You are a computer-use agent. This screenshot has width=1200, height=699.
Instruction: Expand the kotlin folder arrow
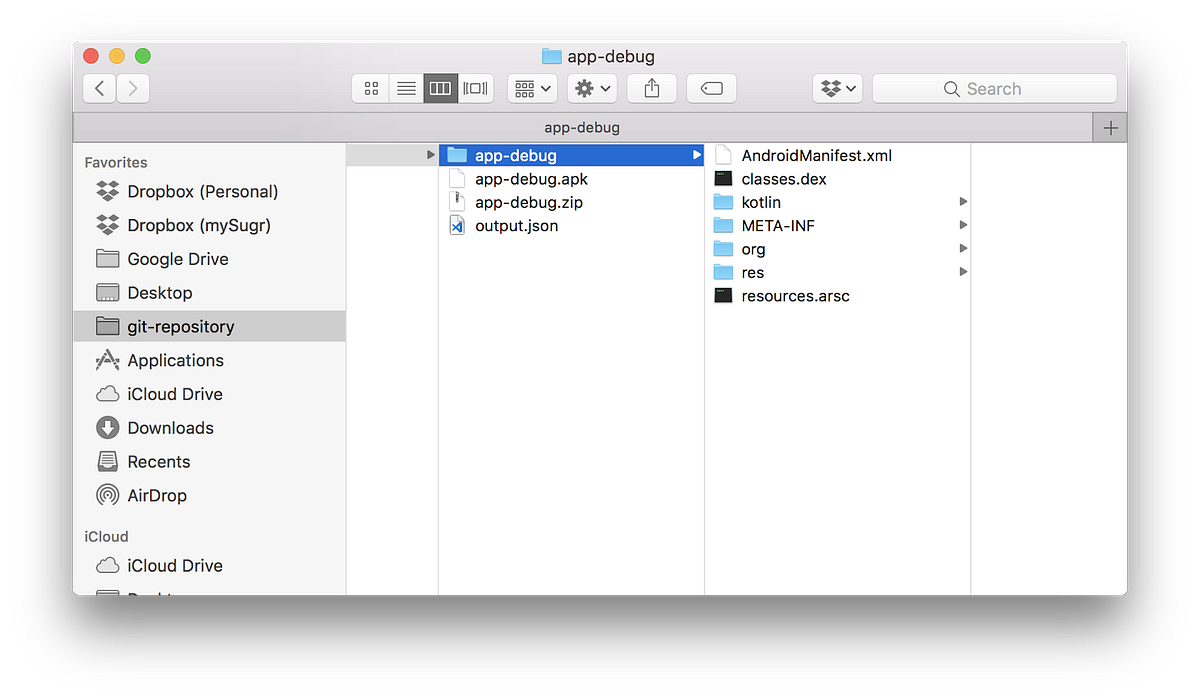click(963, 202)
